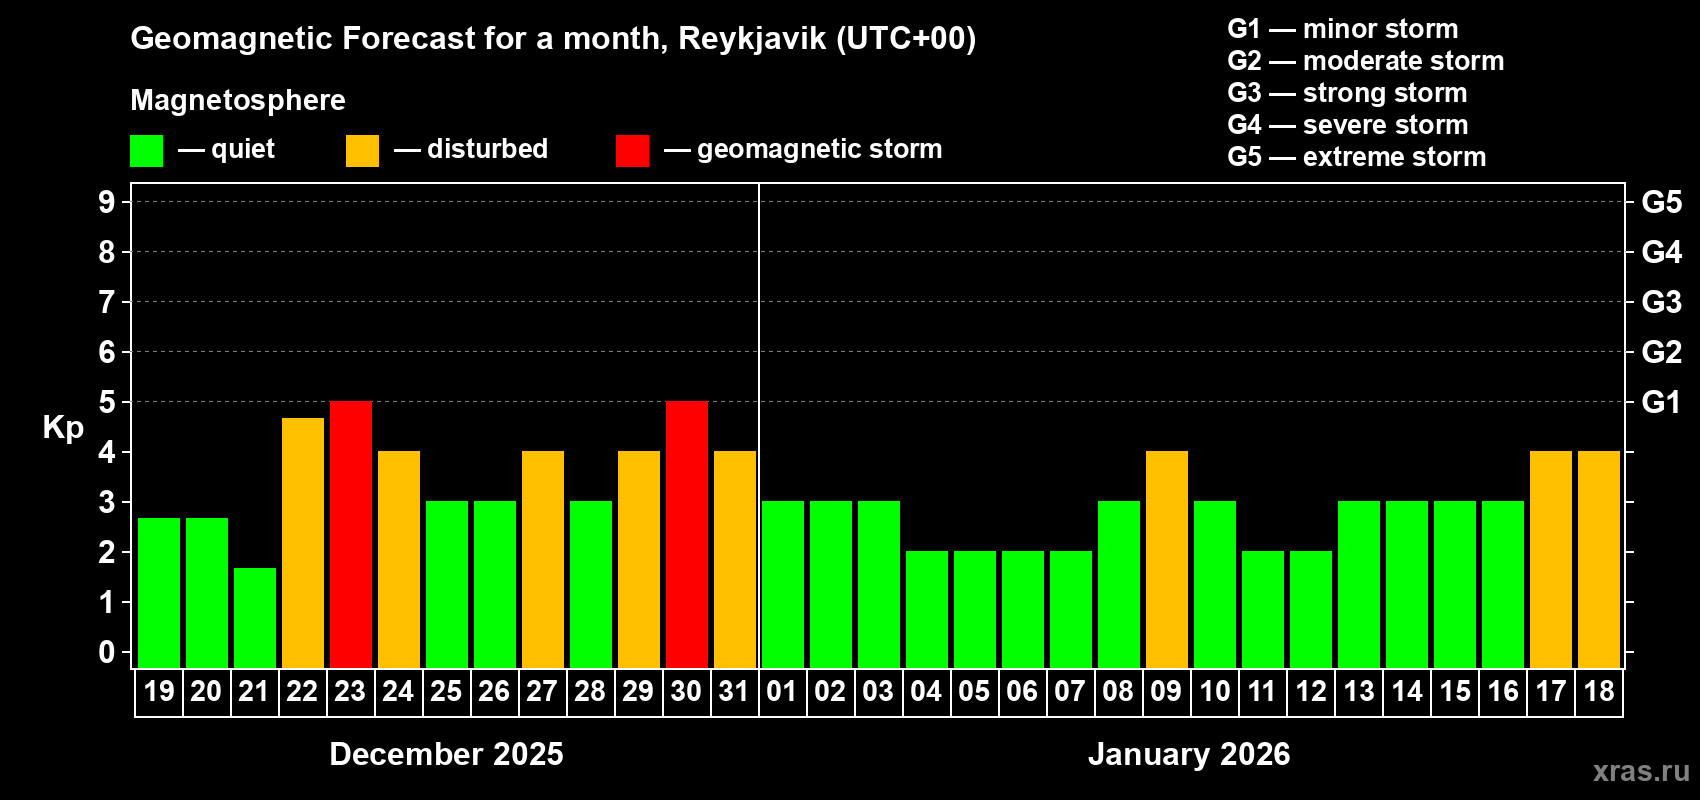The image size is (1700, 800).
Task: Click the G5 extreme storm legend text
Action: (x=1357, y=157)
